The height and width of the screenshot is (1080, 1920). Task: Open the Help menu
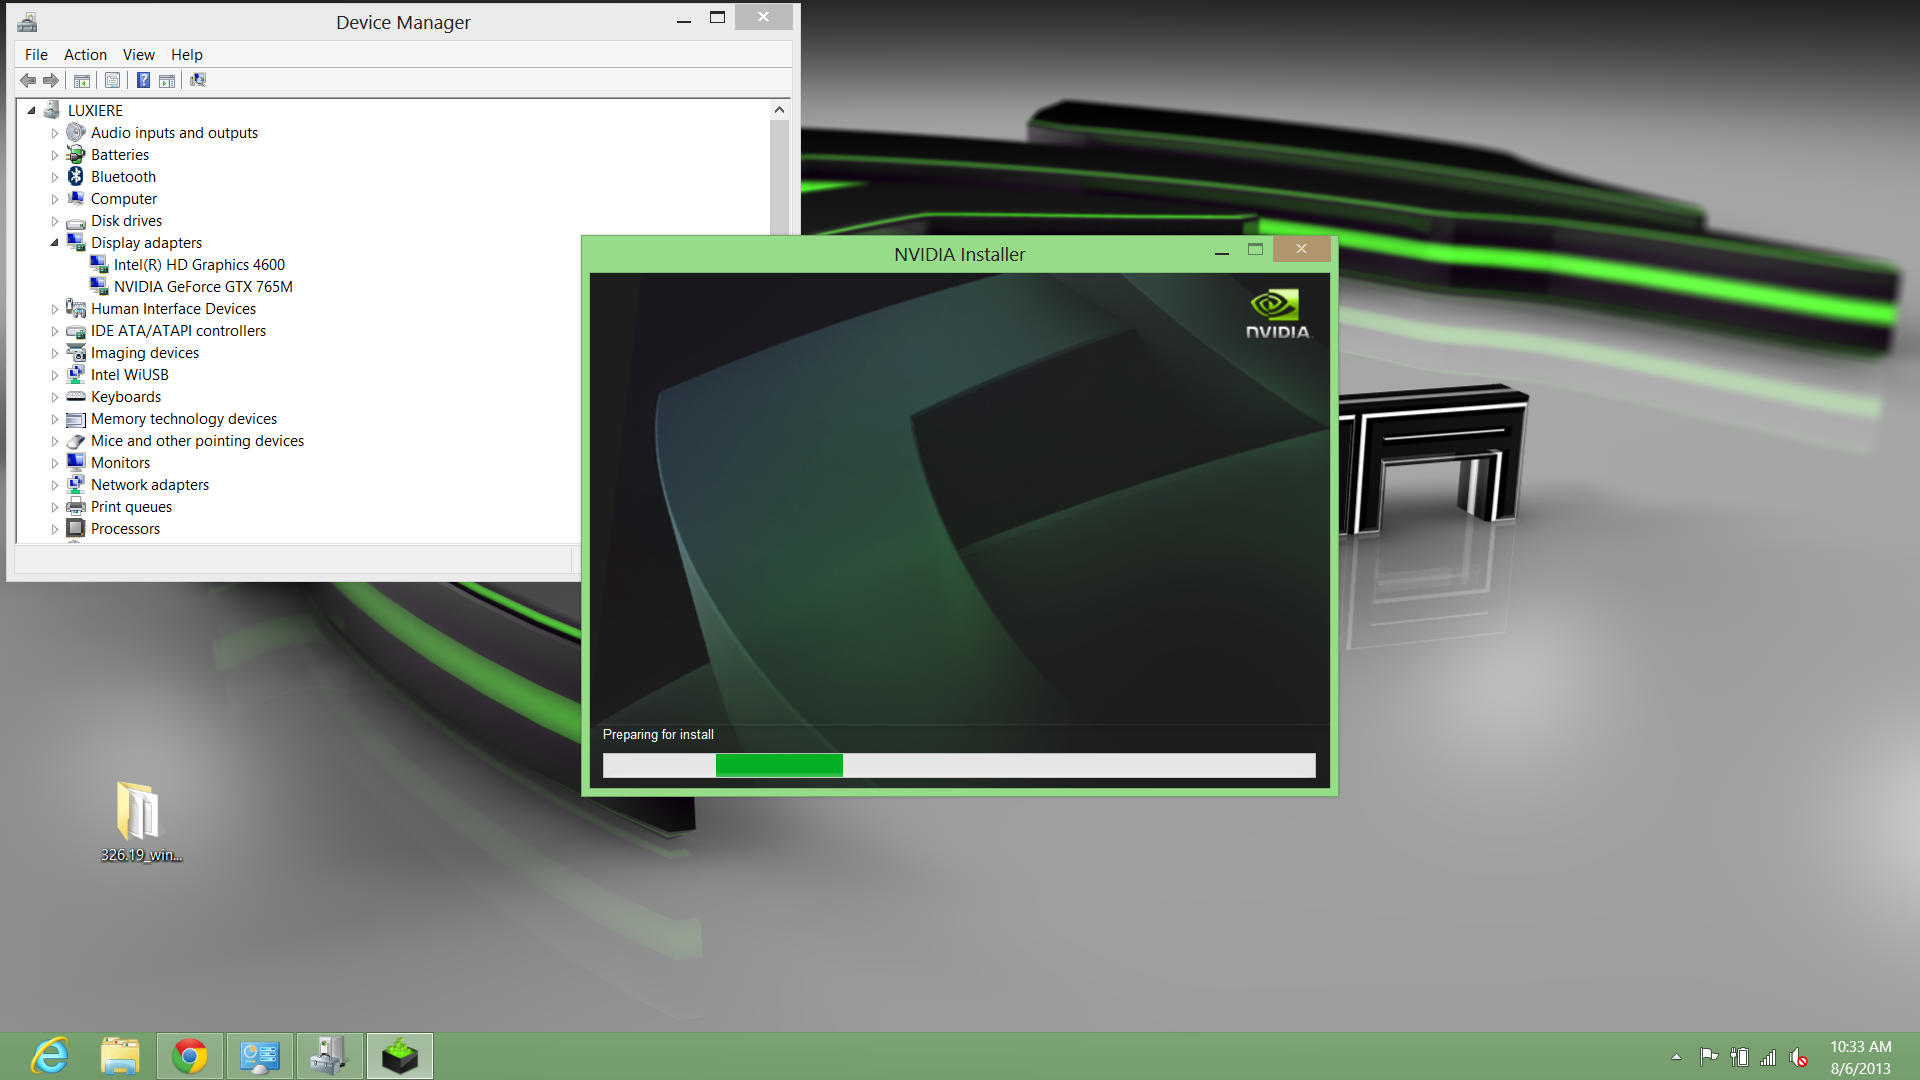[x=186, y=55]
